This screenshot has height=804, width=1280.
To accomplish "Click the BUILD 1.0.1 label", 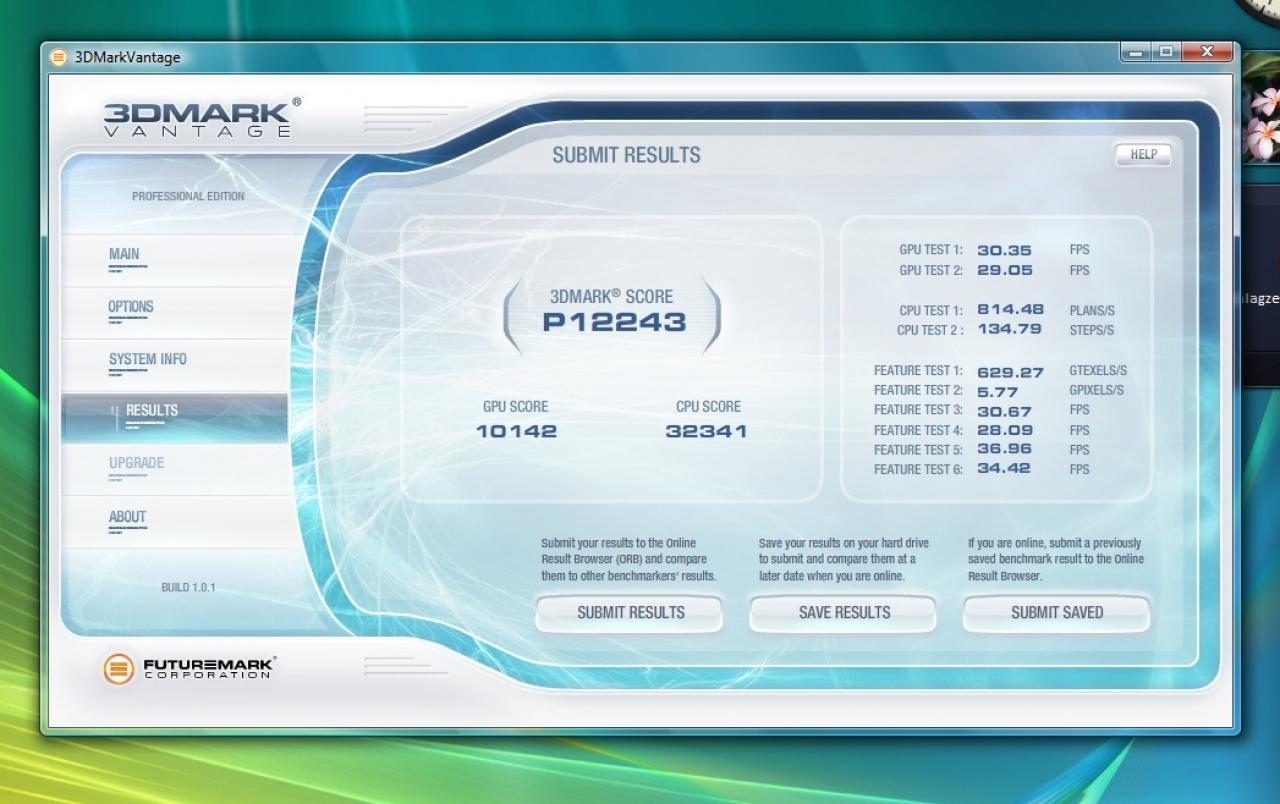I will click(188, 587).
